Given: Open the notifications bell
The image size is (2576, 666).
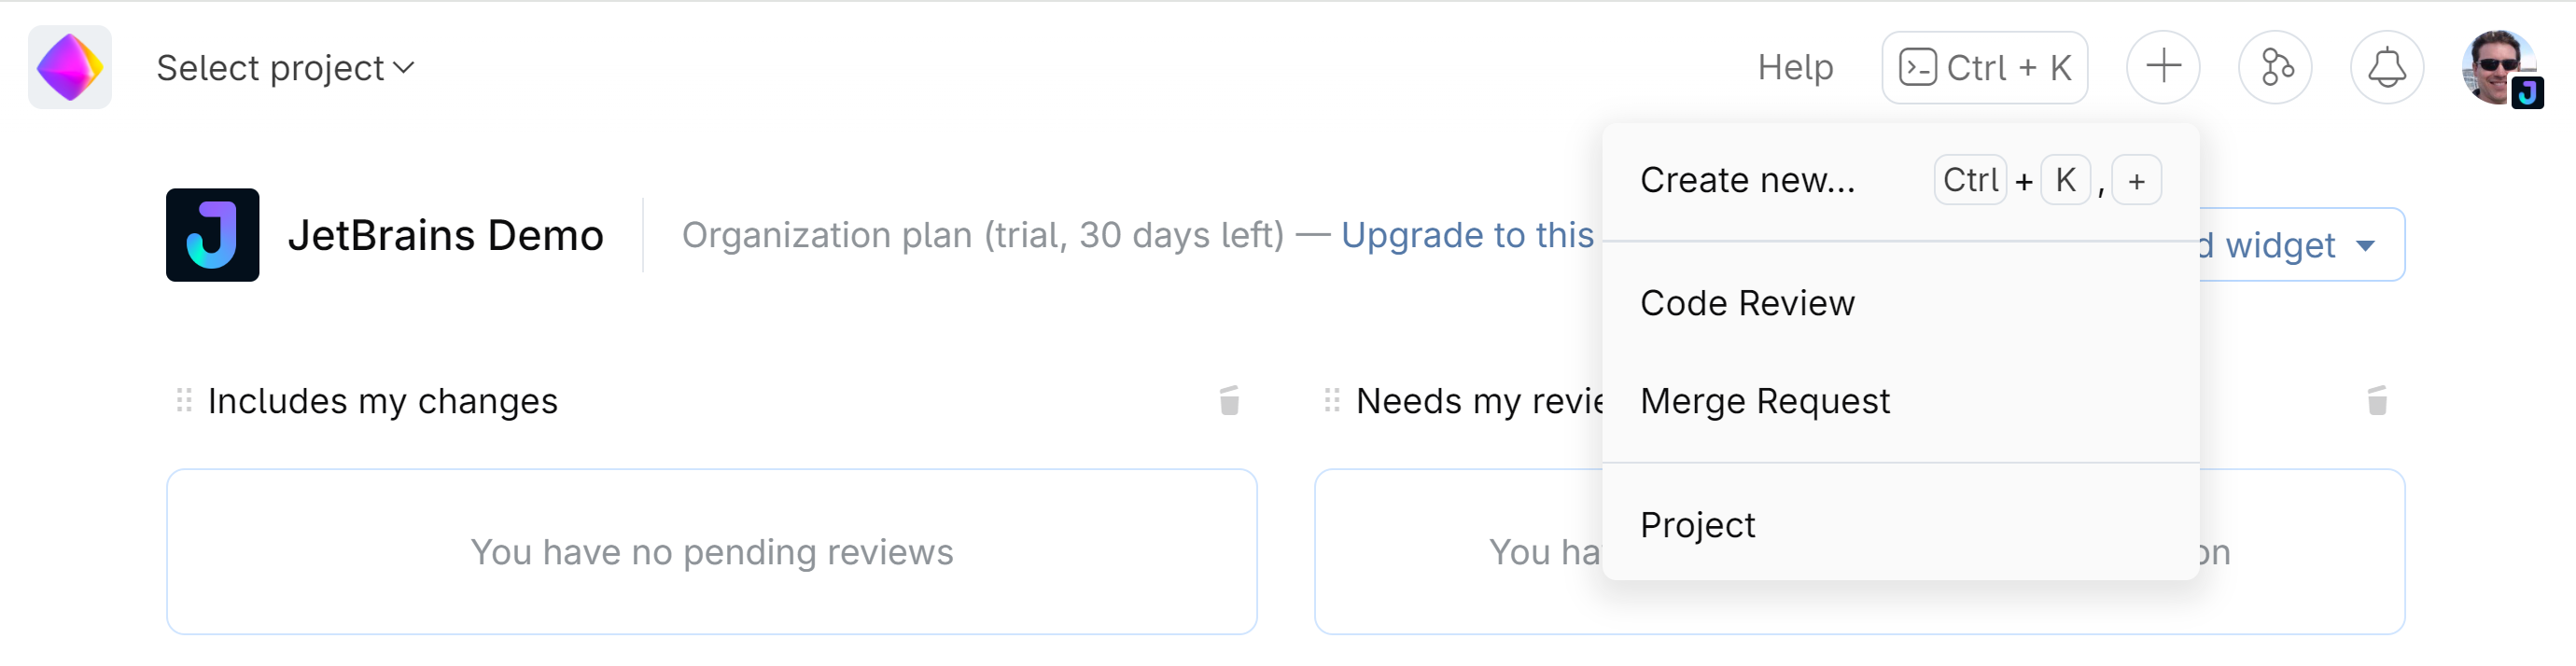Looking at the screenshot, I should [x=2386, y=67].
